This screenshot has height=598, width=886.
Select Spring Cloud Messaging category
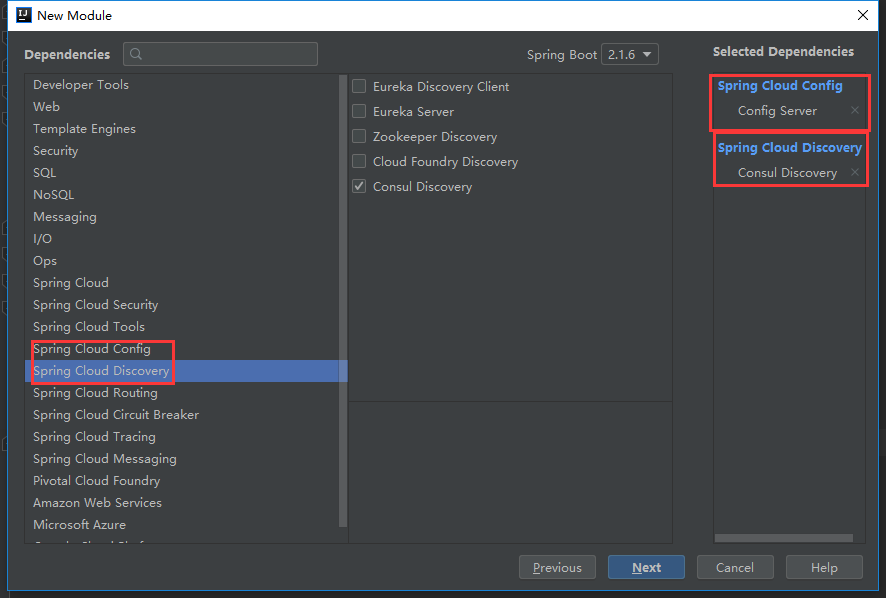click(181, 459)
